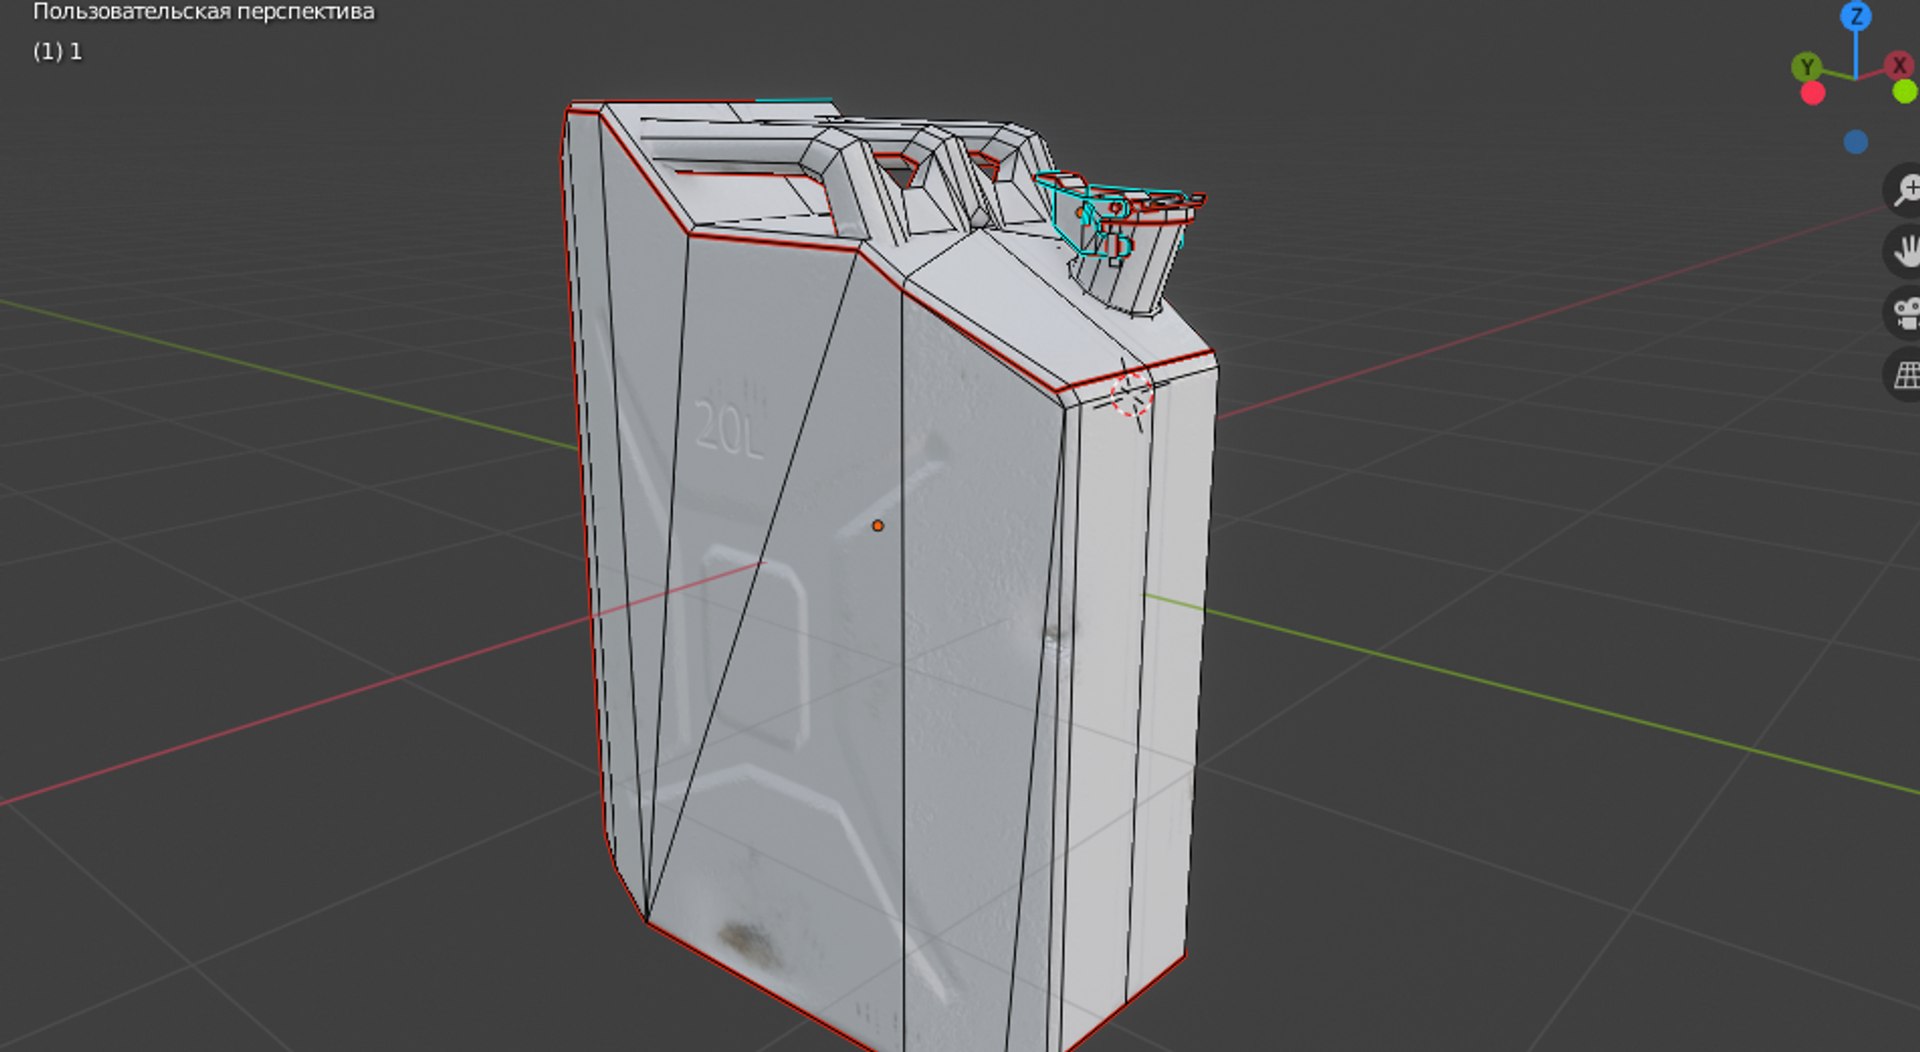Click the 20L embossed label on the canister
This screenshot has height=1052, width=1920.
(x=729, y=429)
